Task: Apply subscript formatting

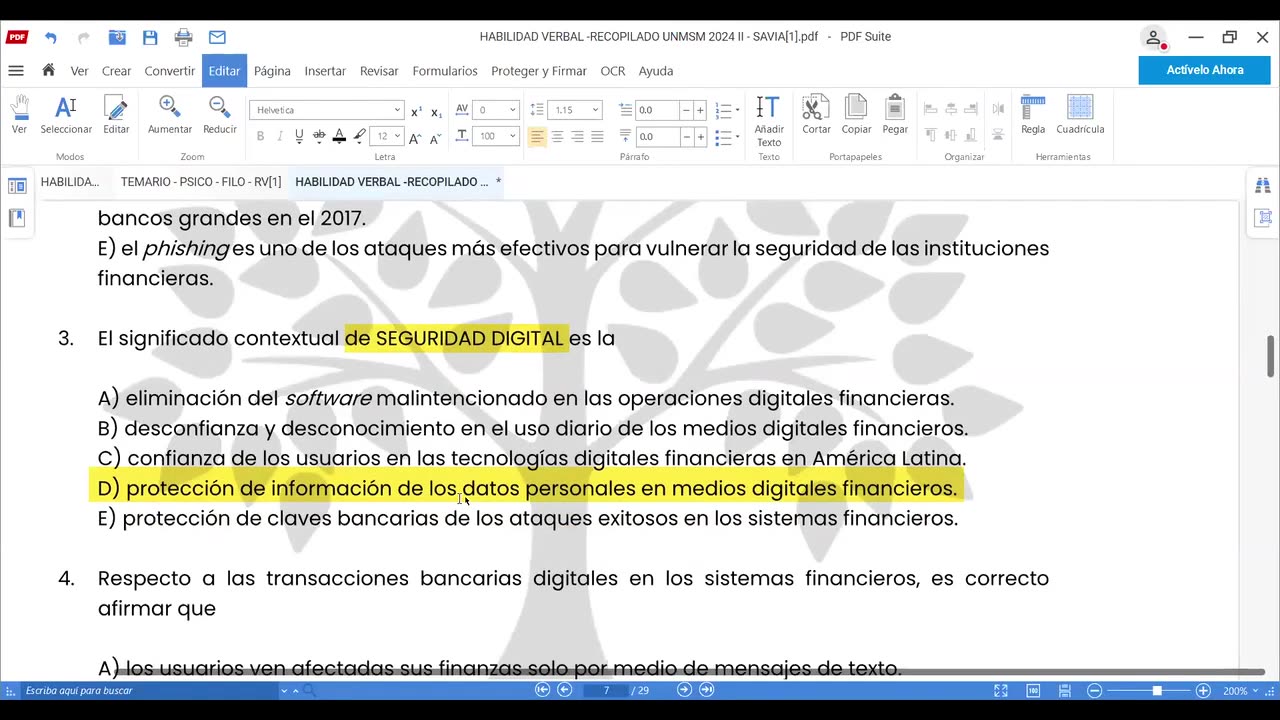Action: point(436,111)
